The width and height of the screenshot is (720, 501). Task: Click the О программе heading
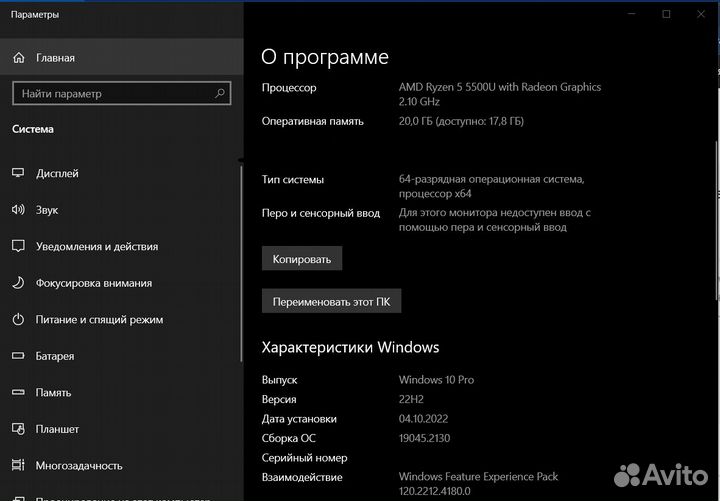(325, 57)
